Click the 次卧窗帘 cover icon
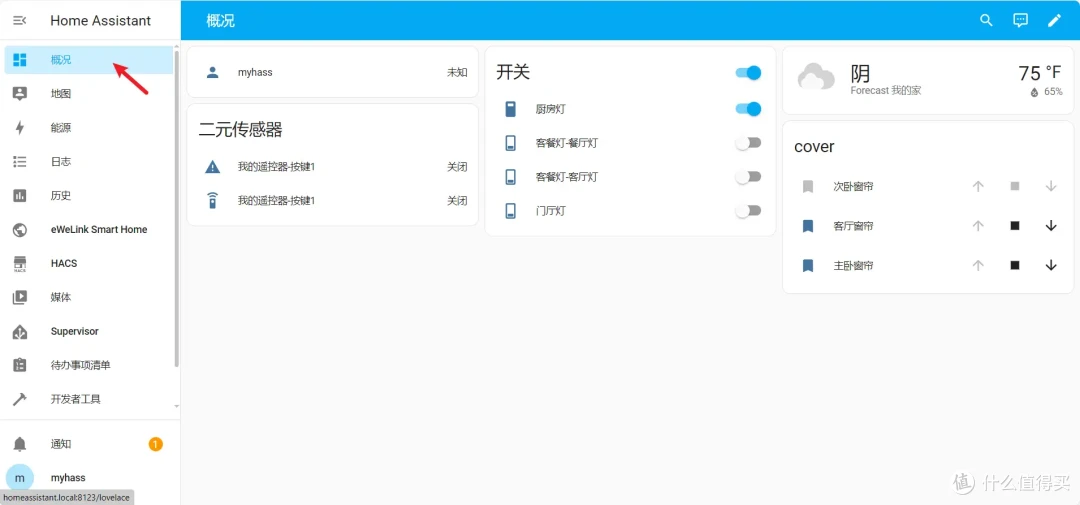This screenshot has height=505, width=1080. pos(808,187)
